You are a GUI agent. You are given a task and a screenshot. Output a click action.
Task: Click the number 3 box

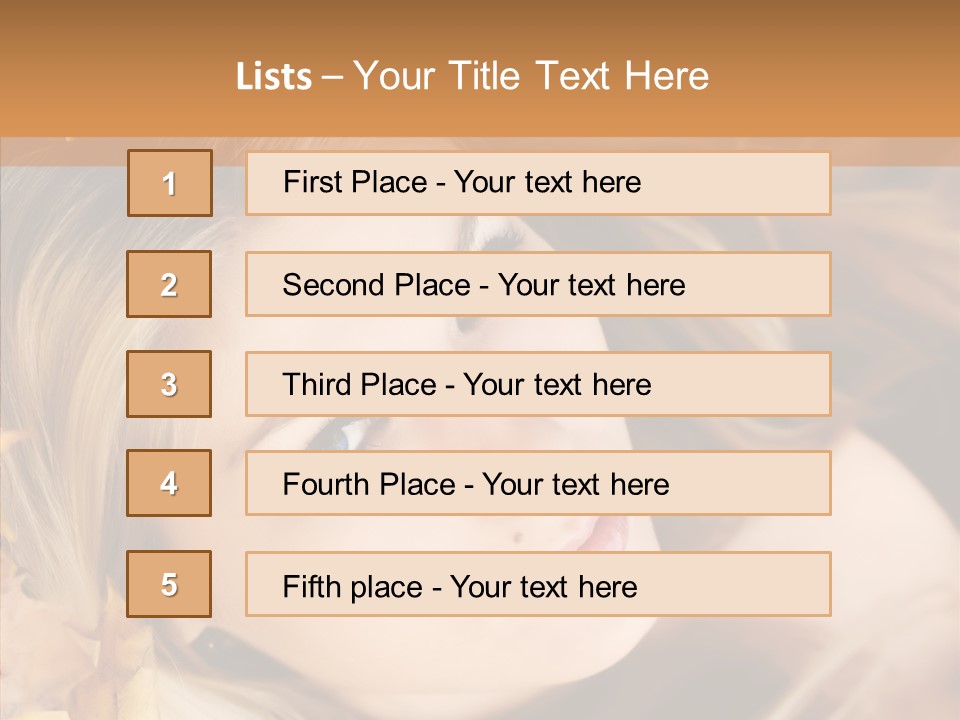click(169, 384)
